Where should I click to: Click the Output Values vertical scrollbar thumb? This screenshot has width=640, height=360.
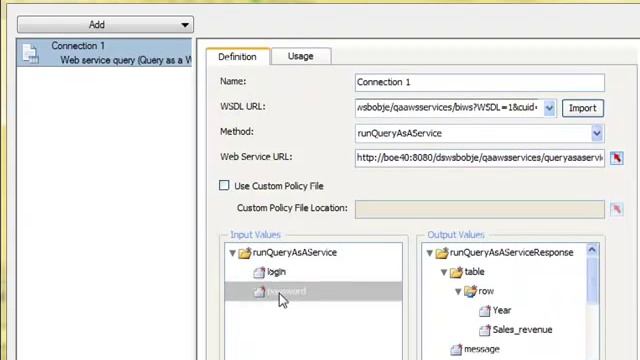[592, 280]
